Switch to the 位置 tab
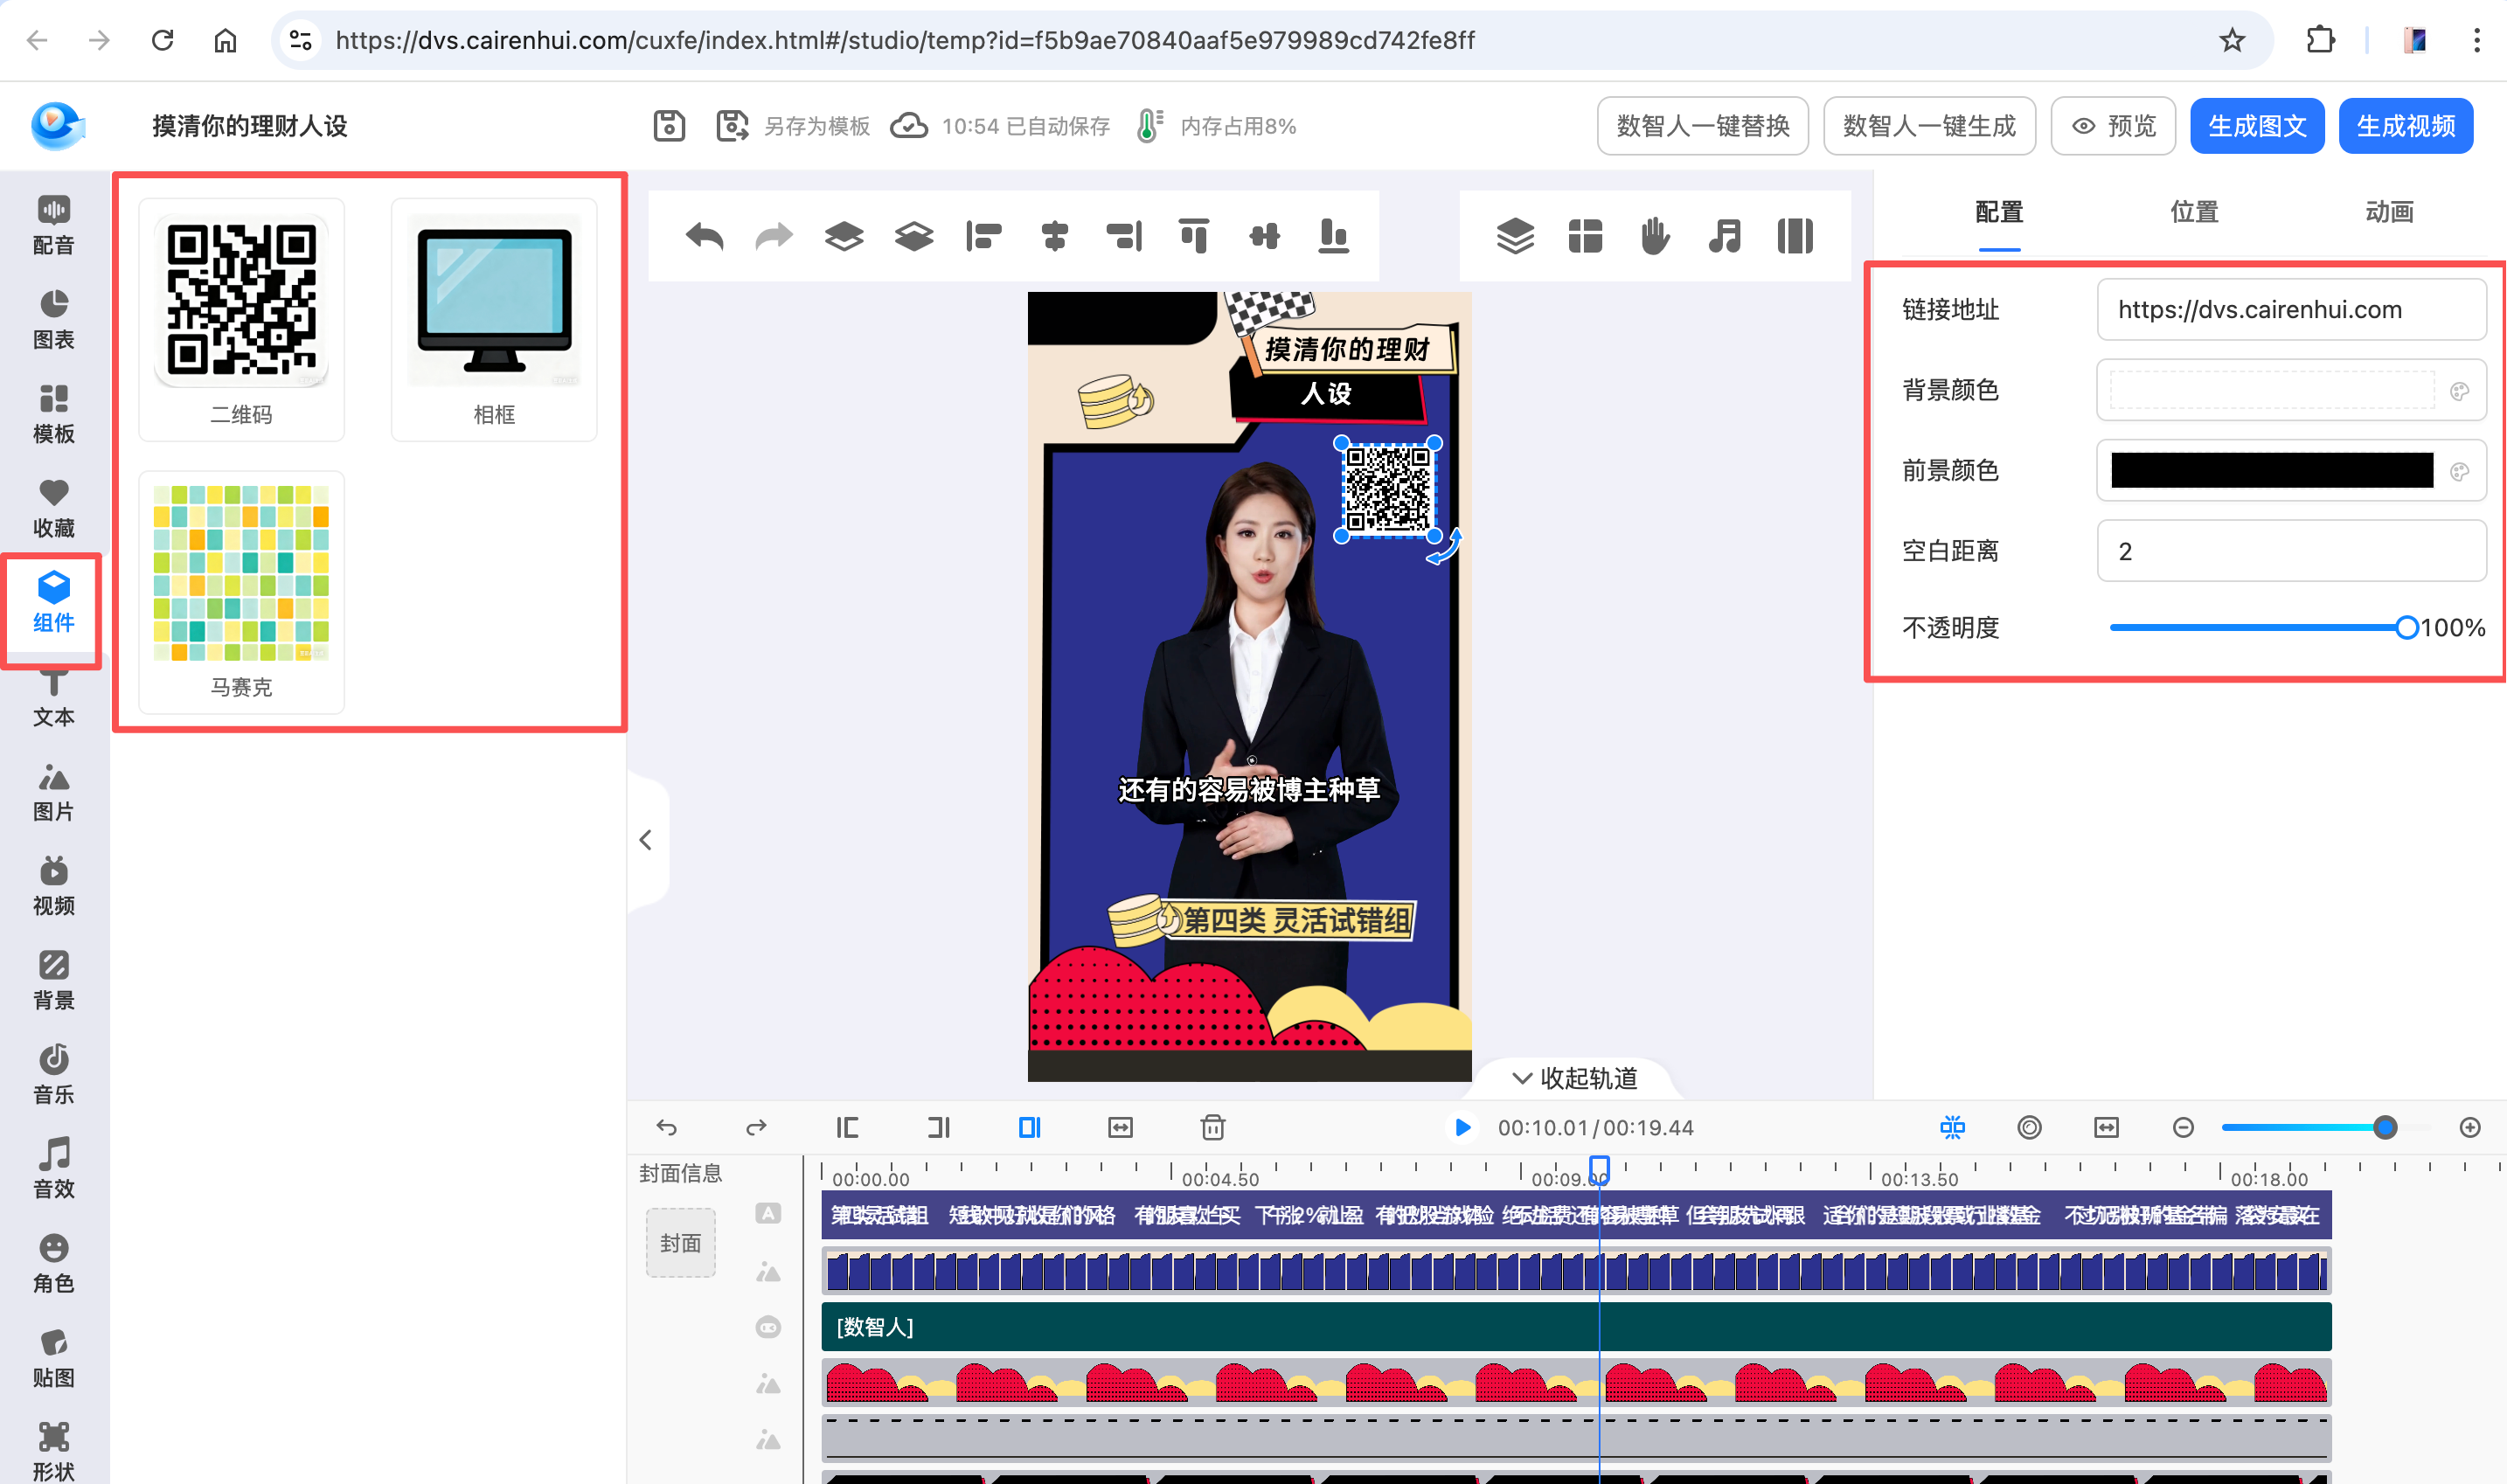Image resolution: width=2507 pixels, height=1484 pixels. [x=2194, y=212]
